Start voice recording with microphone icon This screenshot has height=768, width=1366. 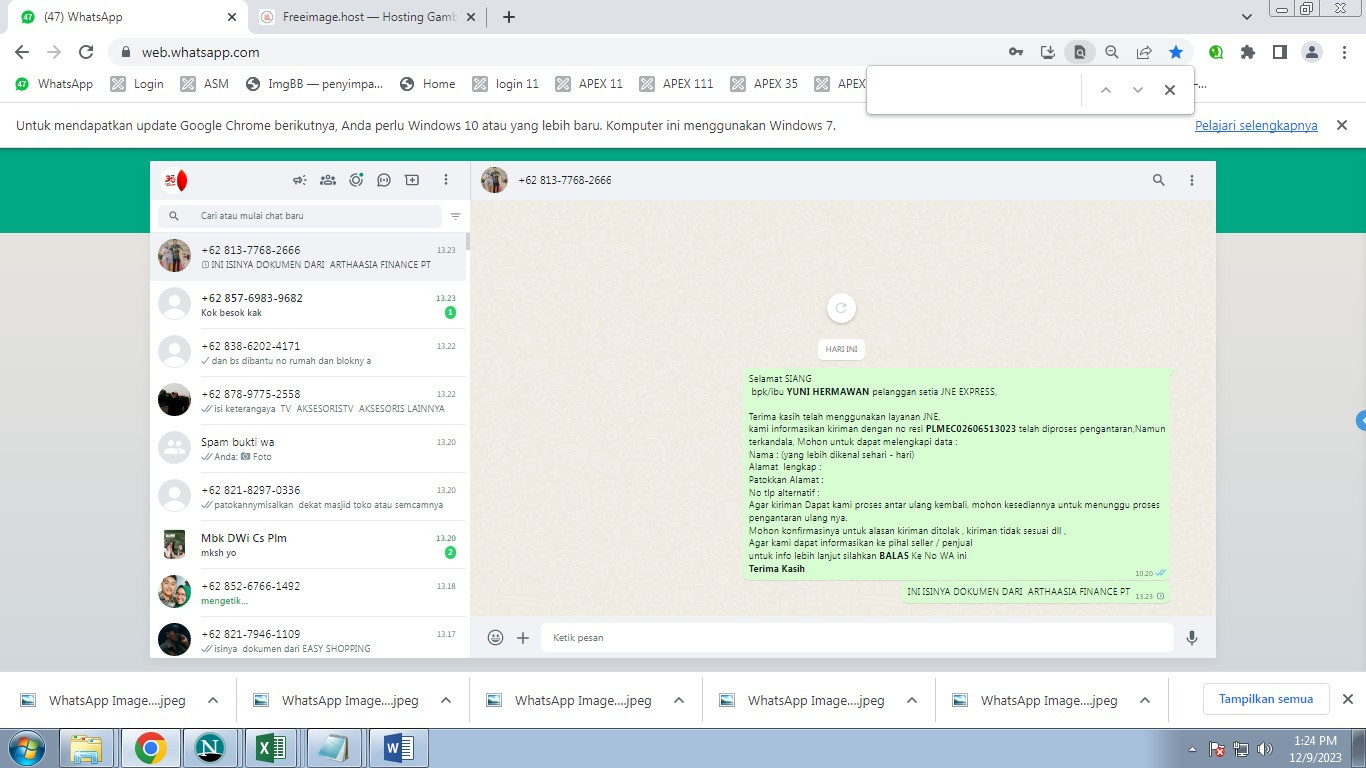coord(1192,637)
